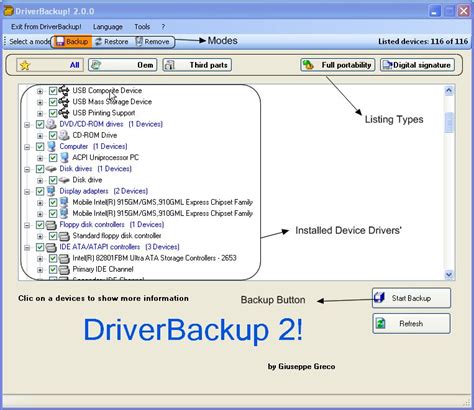This screenshot has width=474, height=410.
Task: Filter list to Oem drivers
Action: tap(122, 65)
